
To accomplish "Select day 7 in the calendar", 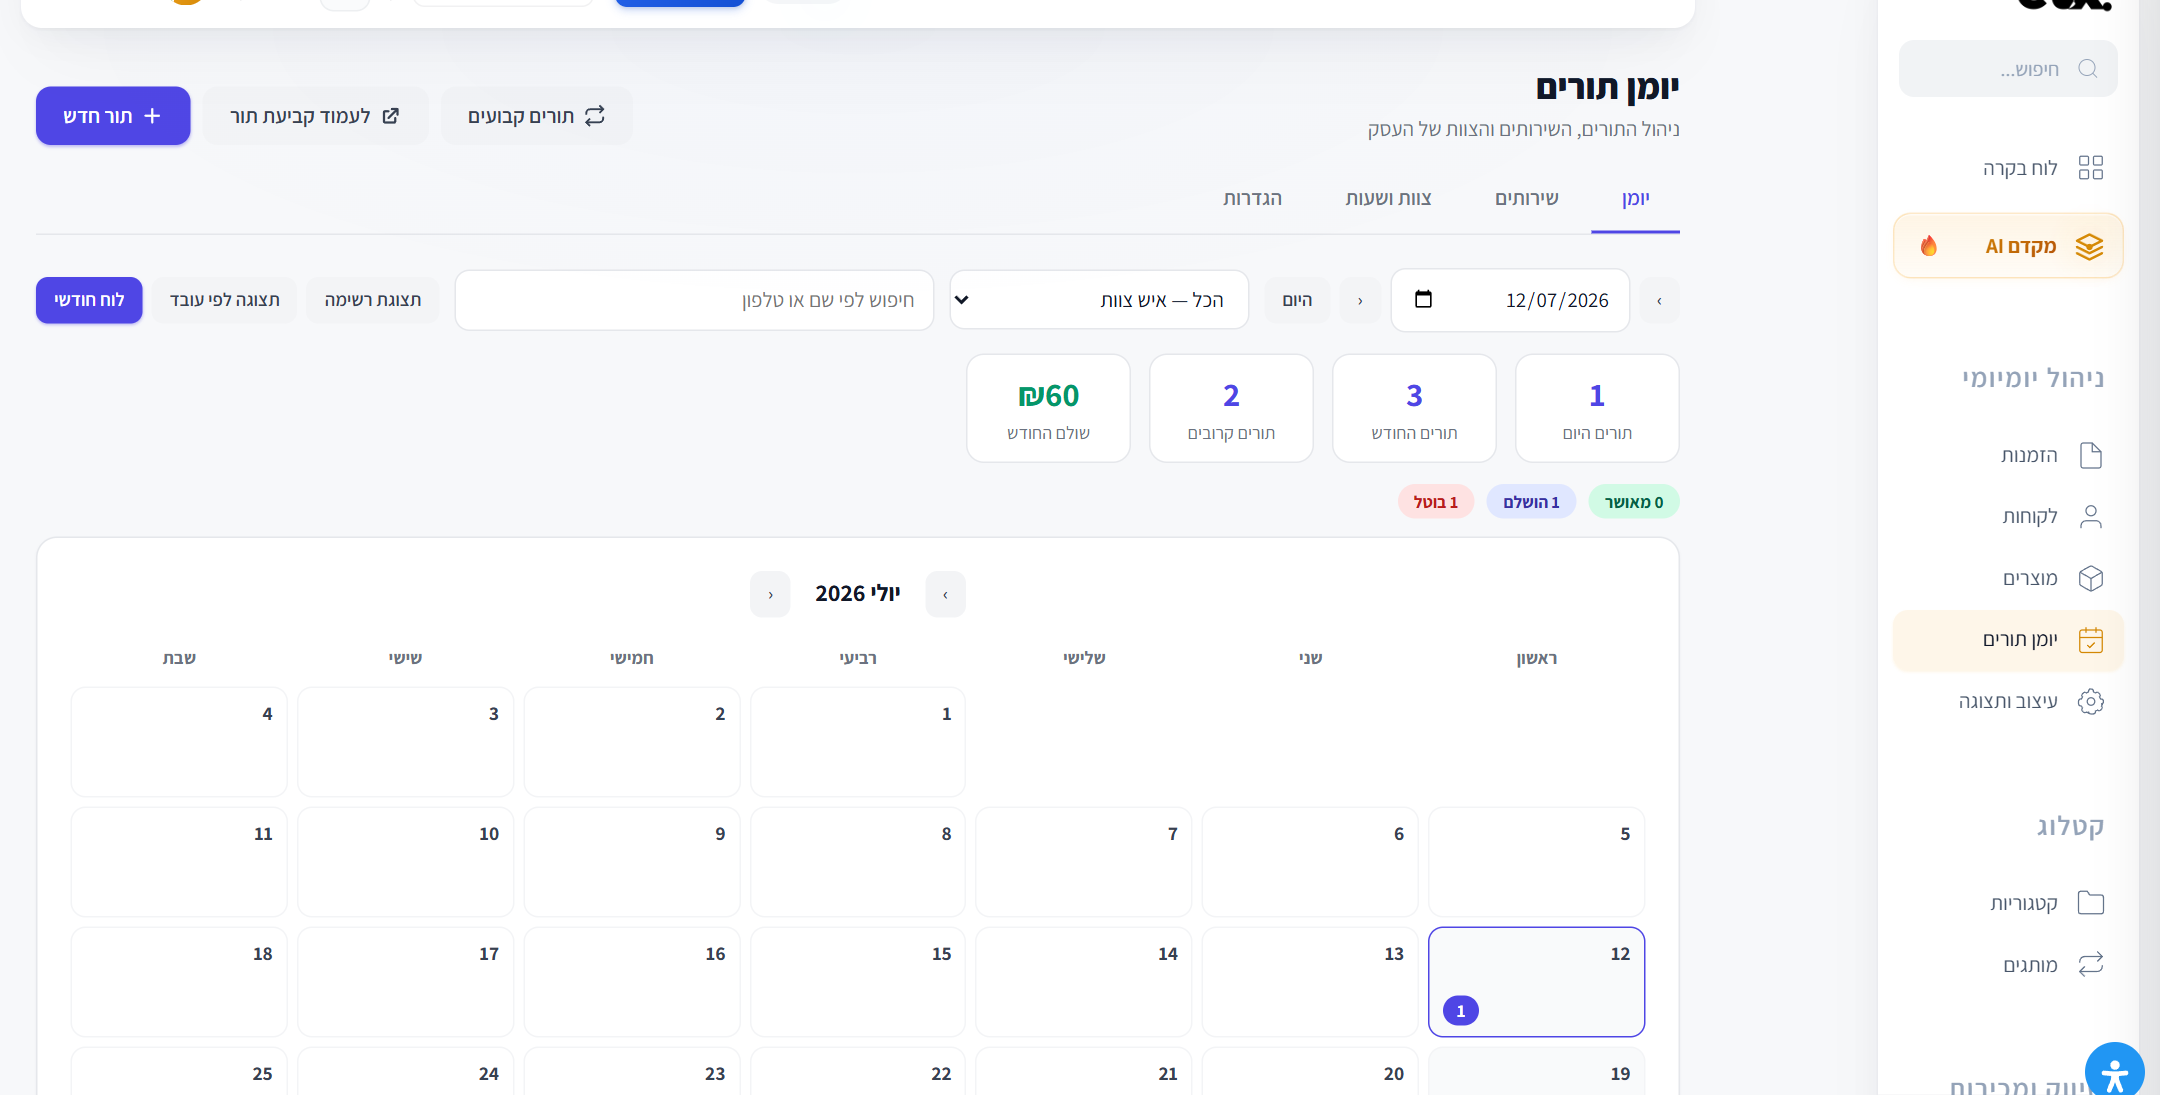I will [1084, 862].
